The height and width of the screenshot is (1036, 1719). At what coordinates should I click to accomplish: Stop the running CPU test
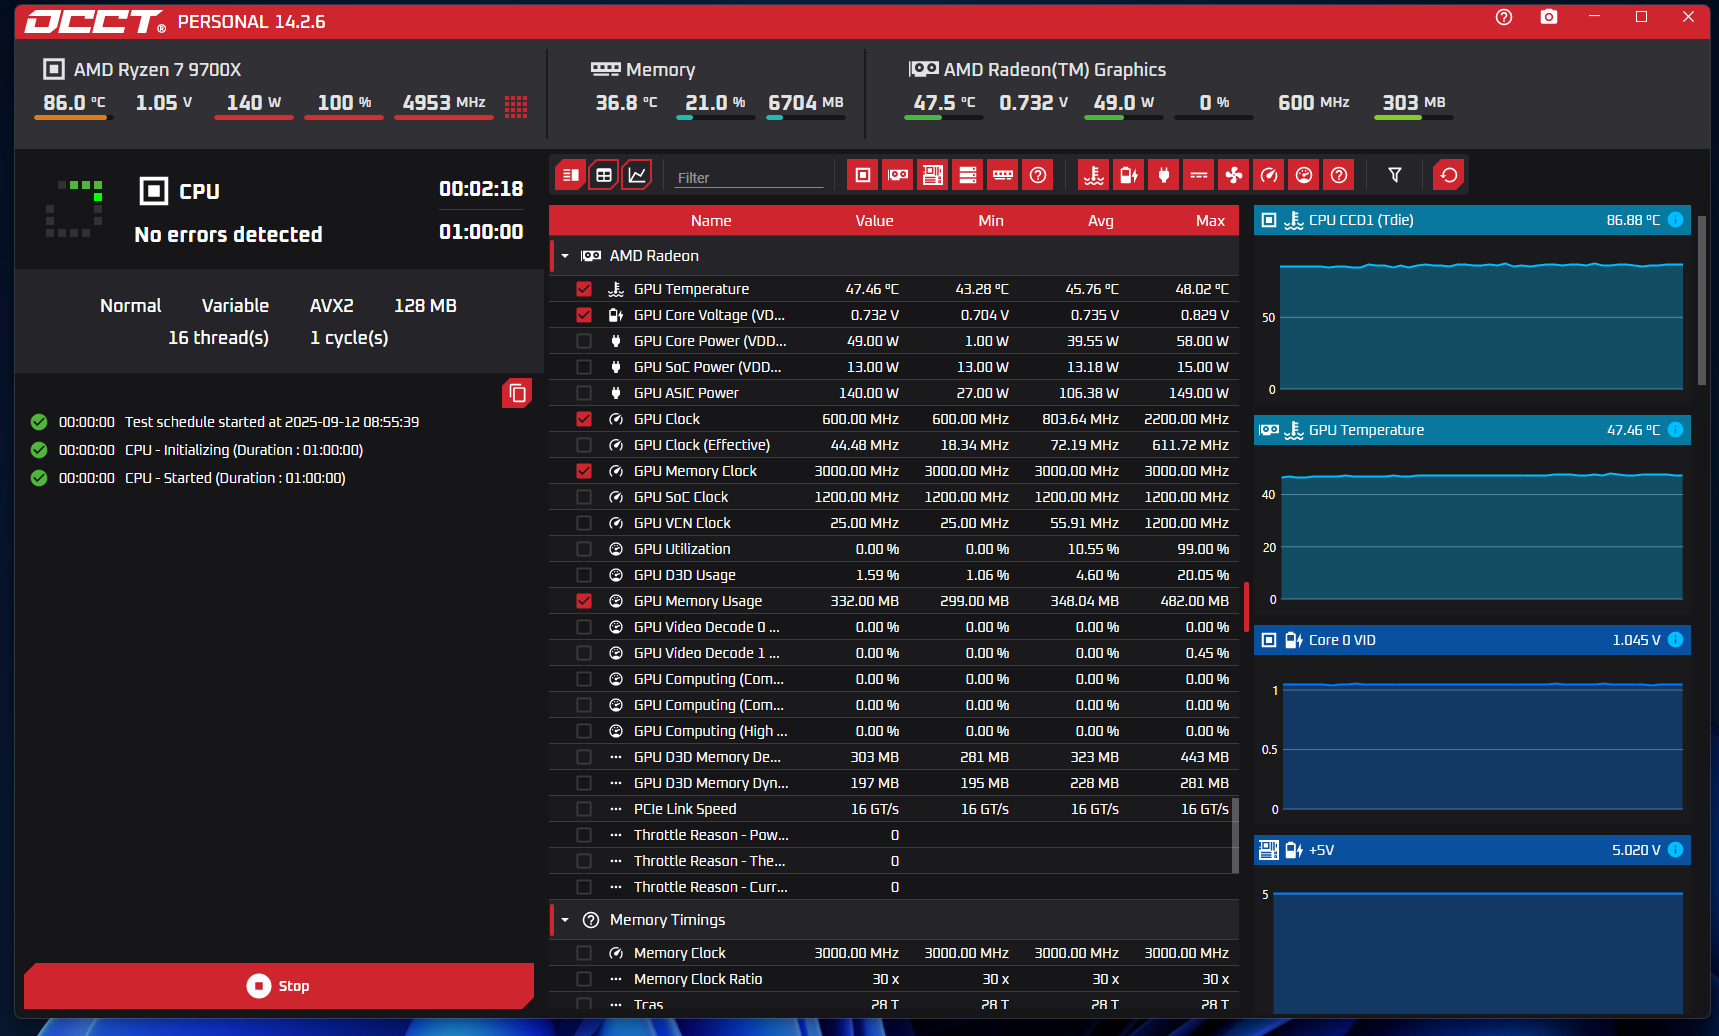coord(279,986)
